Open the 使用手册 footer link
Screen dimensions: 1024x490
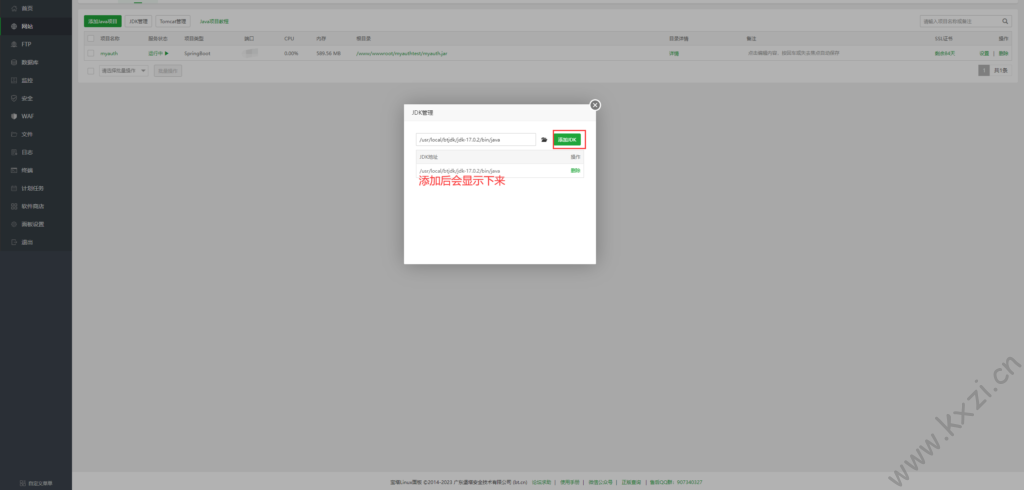click(569, 482)
